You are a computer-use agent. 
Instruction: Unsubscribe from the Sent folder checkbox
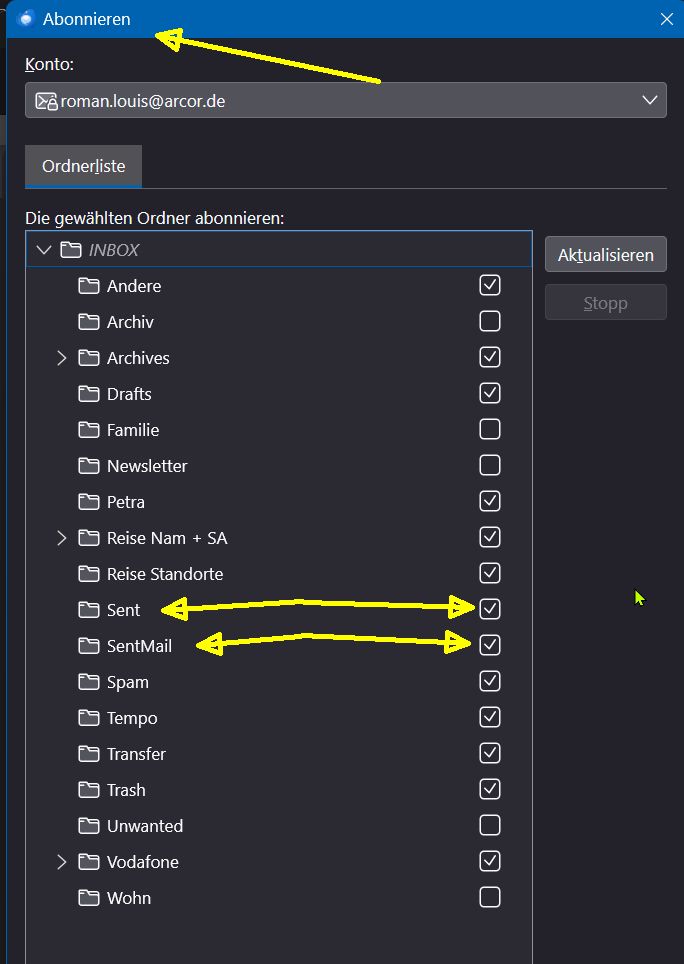pos(490,609)
